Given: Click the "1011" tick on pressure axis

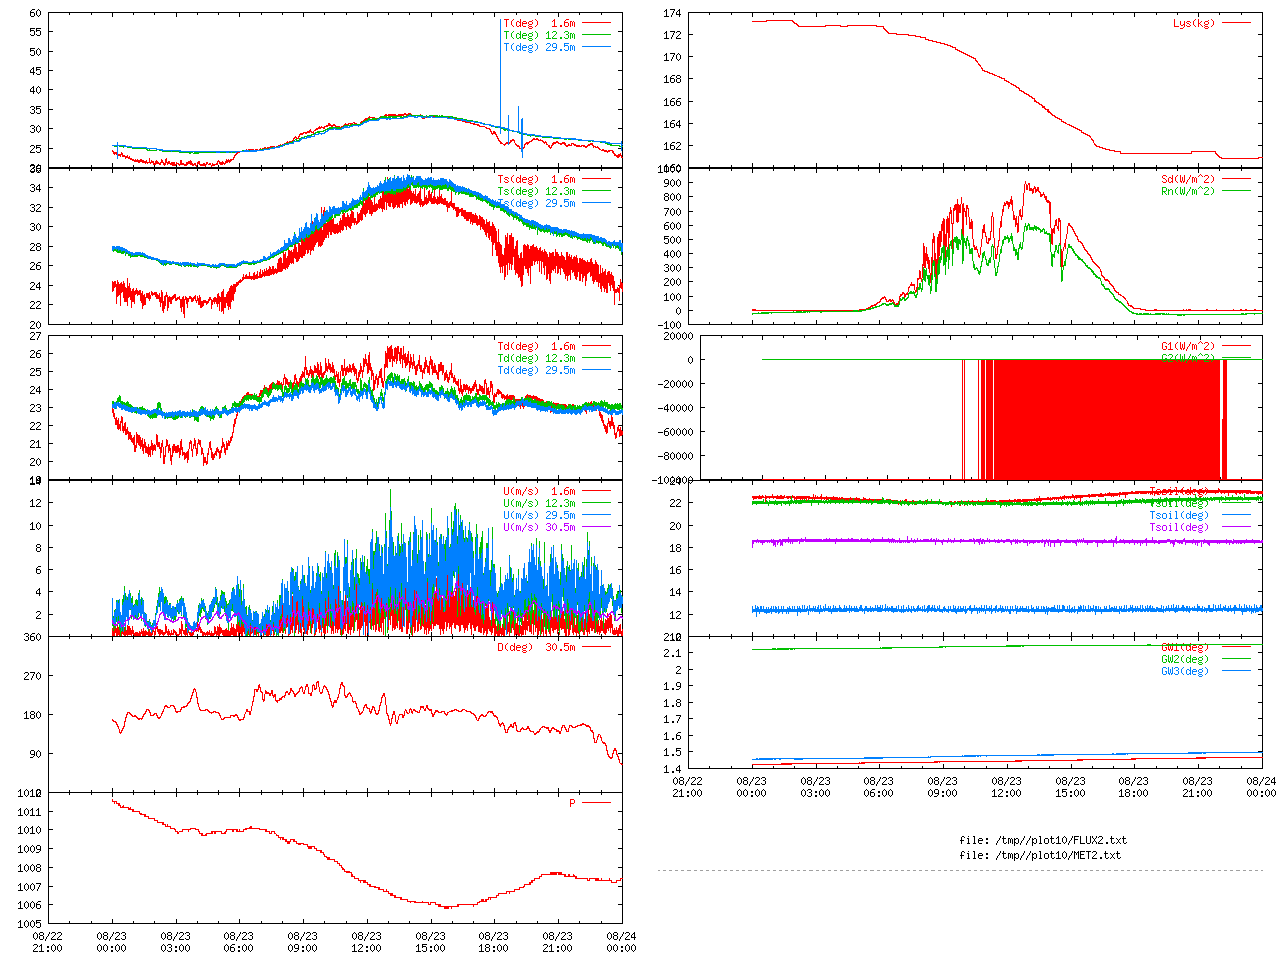Looking at the screenshot, I should [x=29, y=811].
